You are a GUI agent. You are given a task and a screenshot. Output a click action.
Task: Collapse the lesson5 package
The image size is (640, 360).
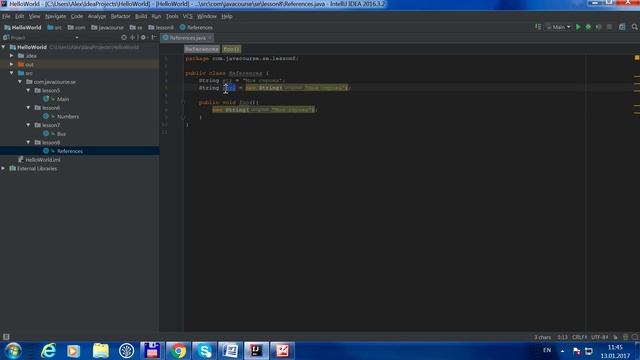pyautogui.click(x=29, y=90)
